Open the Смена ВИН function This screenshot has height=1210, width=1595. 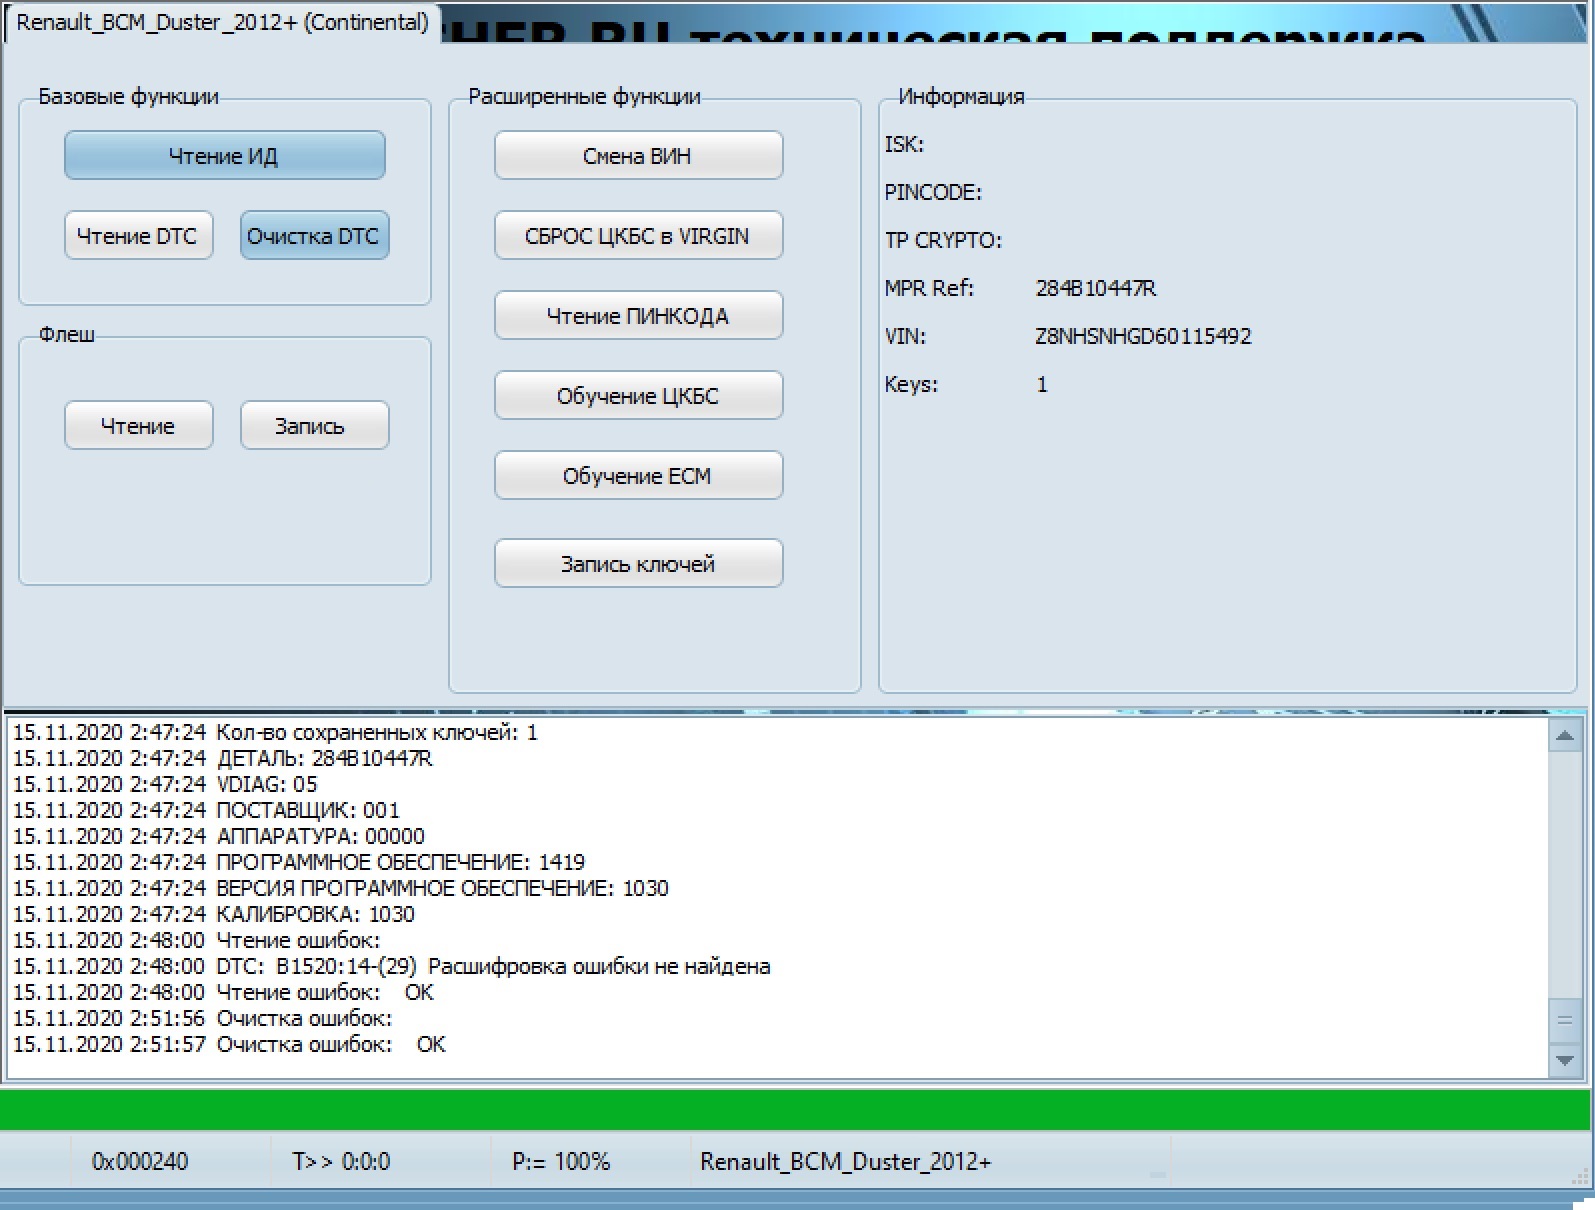click(x=638, y=156)
